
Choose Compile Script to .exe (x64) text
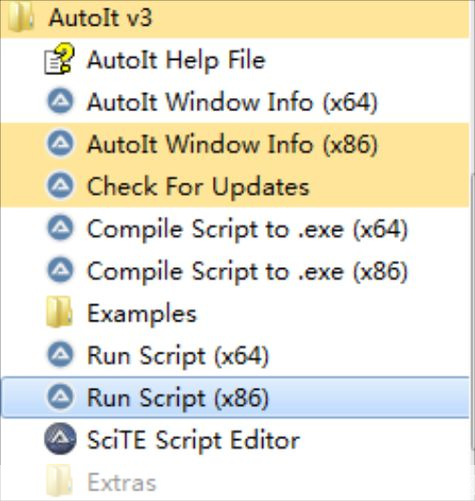247,229
